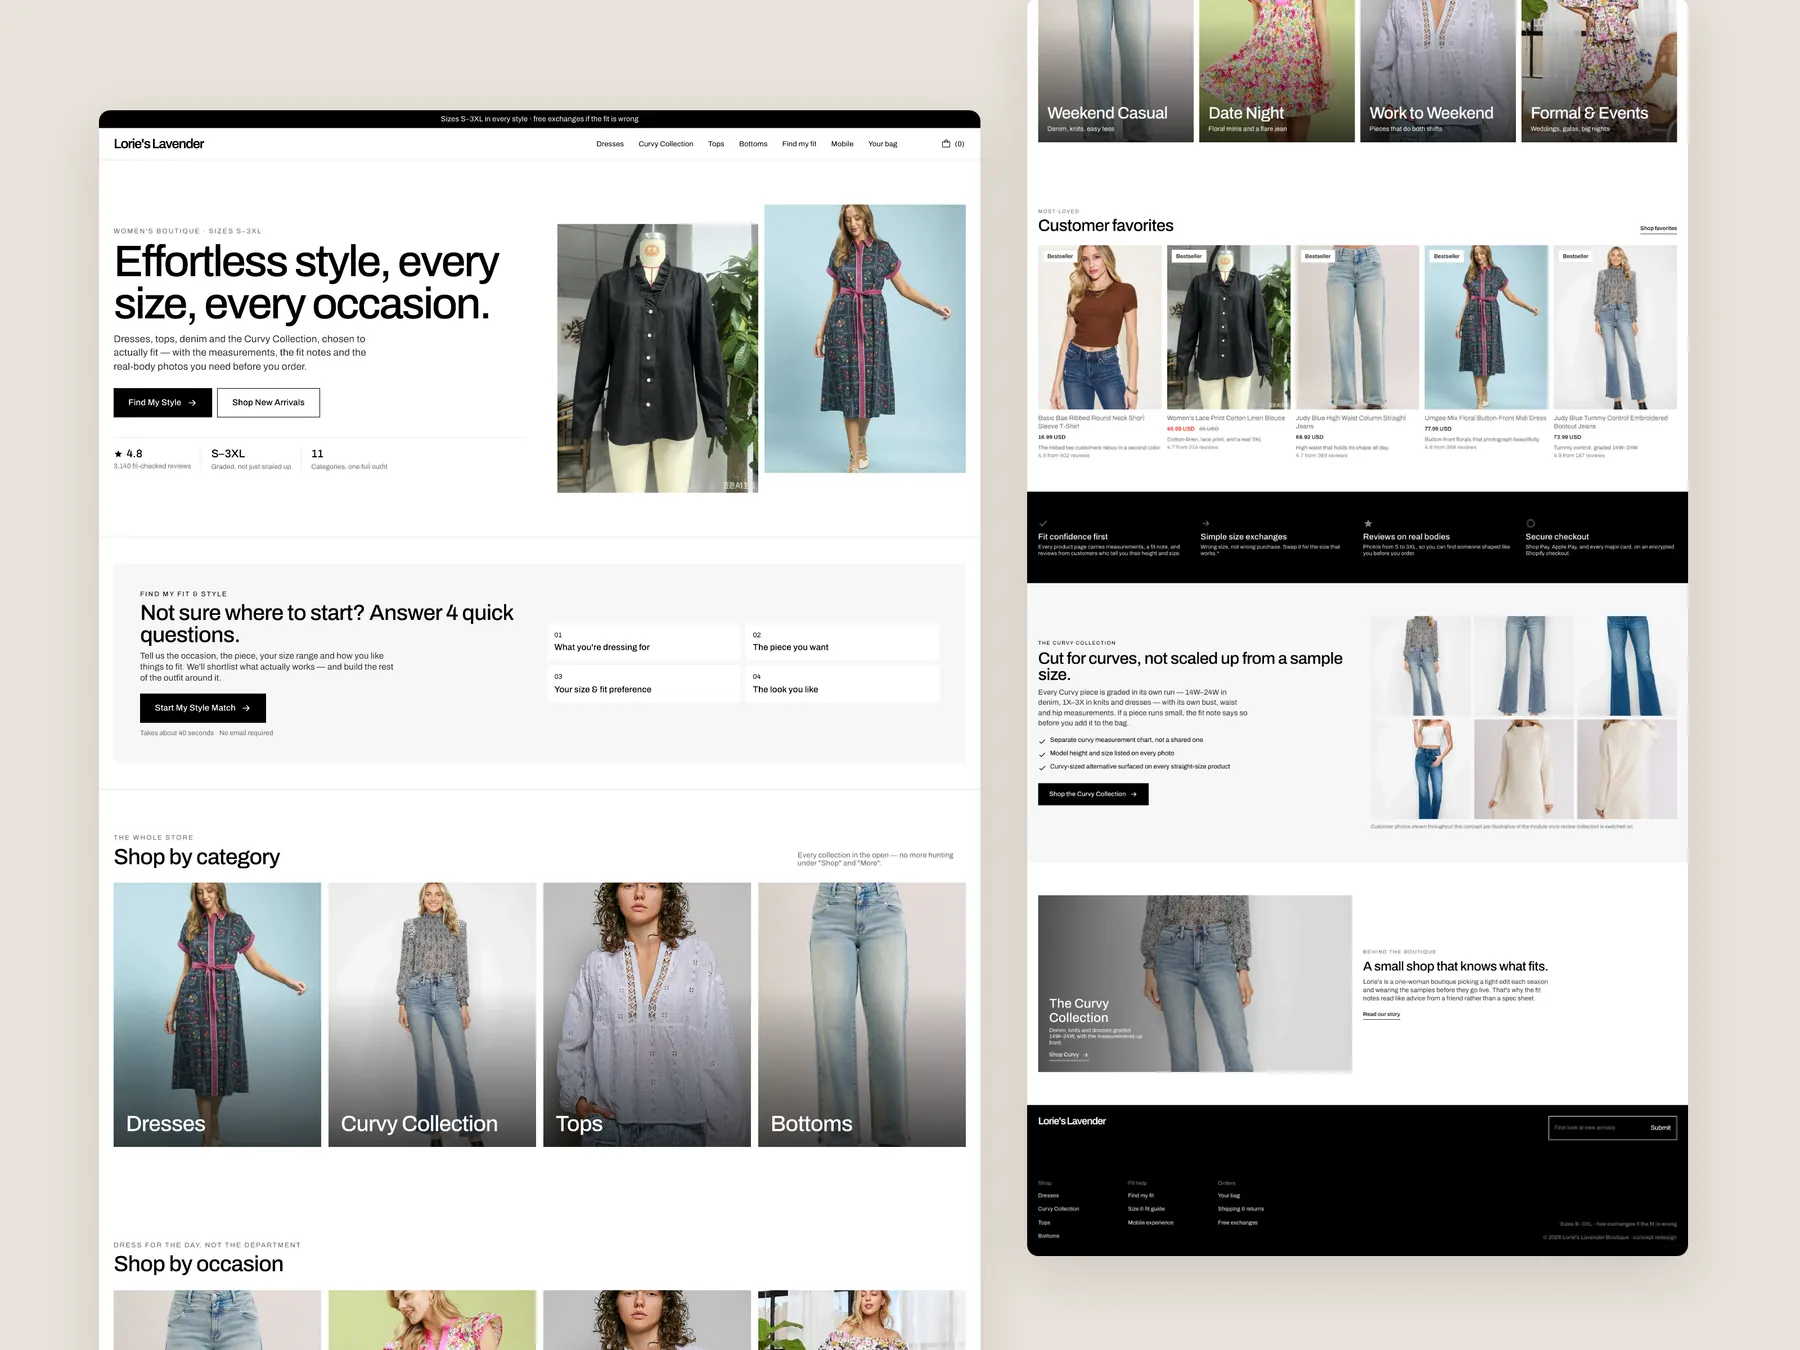Open Curvy Collection in top navigation
The image size is (1800, 1350).
[666, 144]
